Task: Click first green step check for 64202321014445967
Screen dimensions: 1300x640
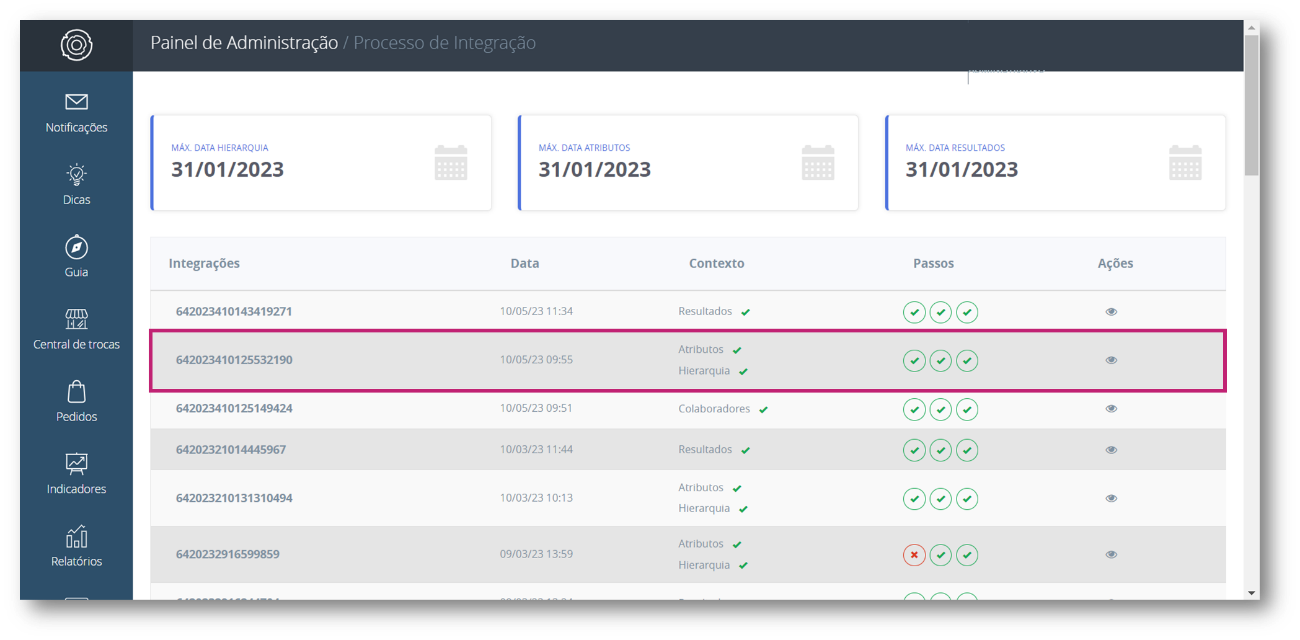Action: pos(914,450)
